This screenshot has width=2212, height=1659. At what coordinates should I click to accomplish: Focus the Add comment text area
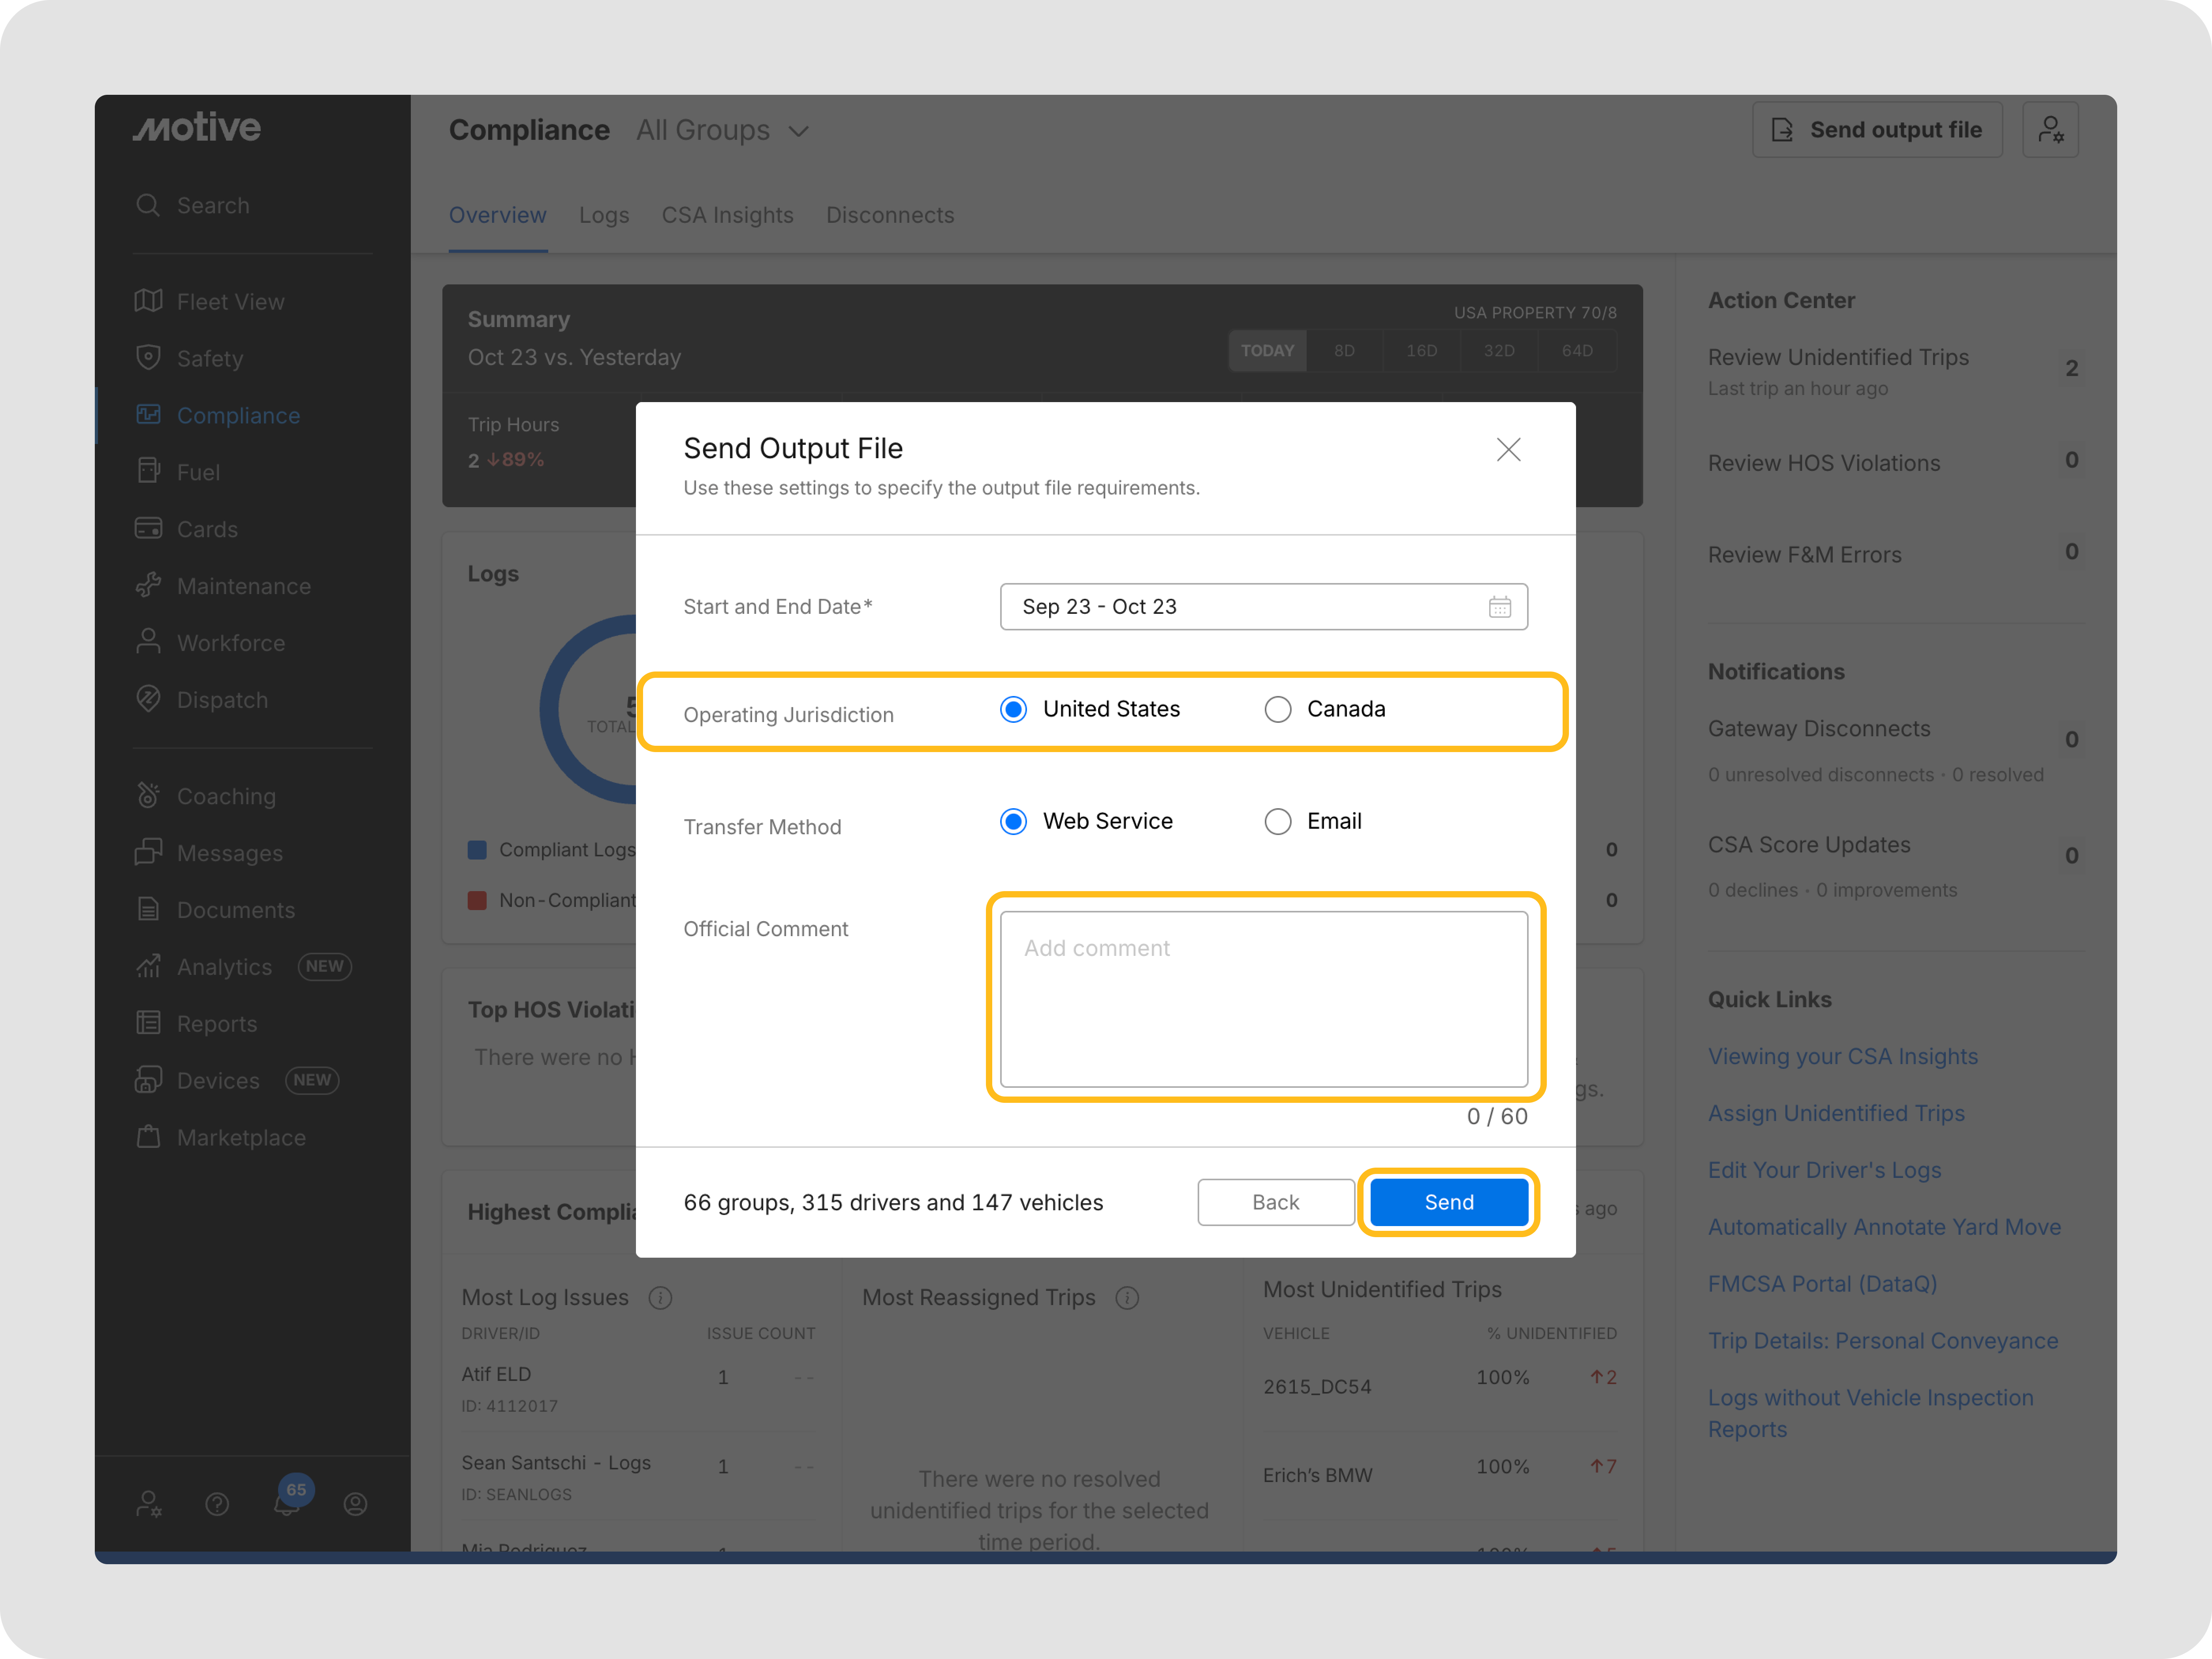(x=1263, y=998)
